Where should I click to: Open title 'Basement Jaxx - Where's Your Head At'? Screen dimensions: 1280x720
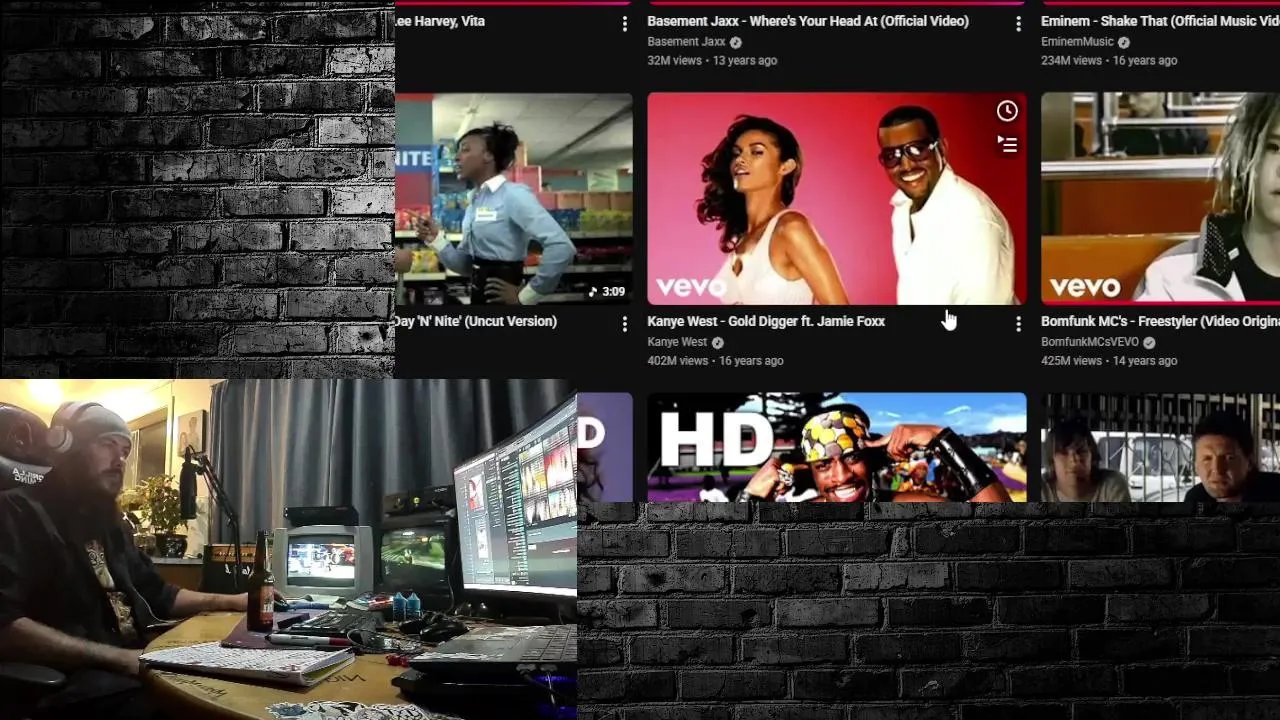(x=808, y=21)
